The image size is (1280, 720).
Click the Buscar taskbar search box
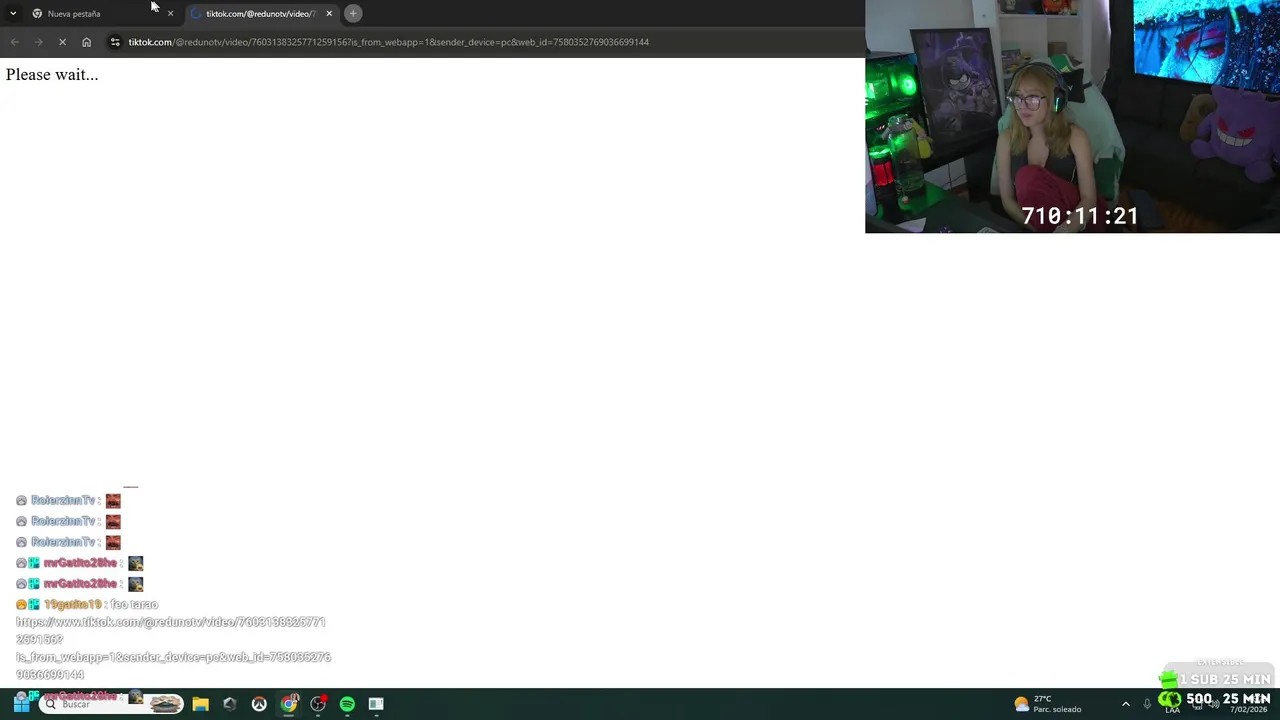click(113, 704)
